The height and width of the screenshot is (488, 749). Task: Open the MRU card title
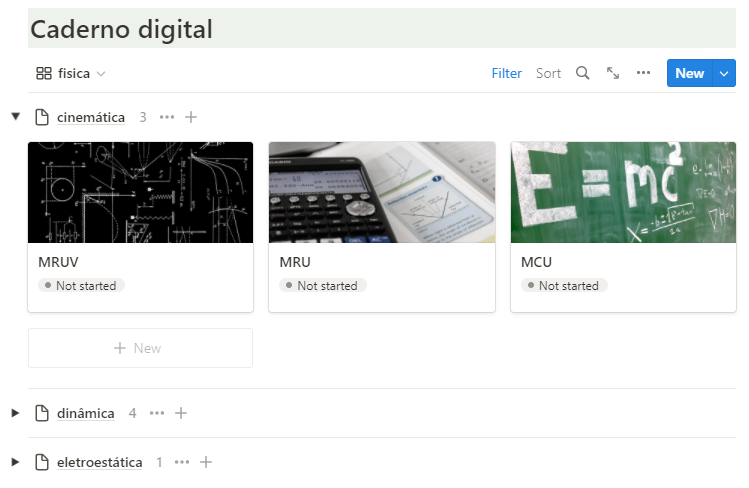295,262
